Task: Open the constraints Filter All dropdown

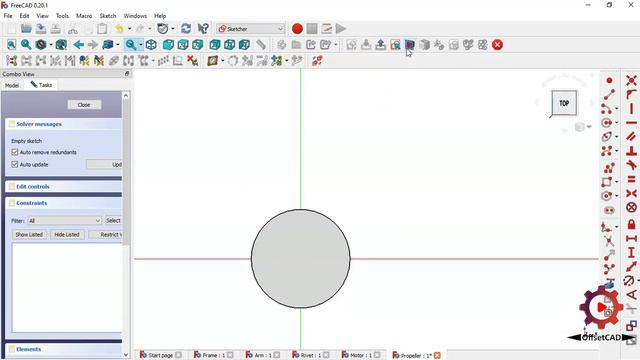Action: 64,220
